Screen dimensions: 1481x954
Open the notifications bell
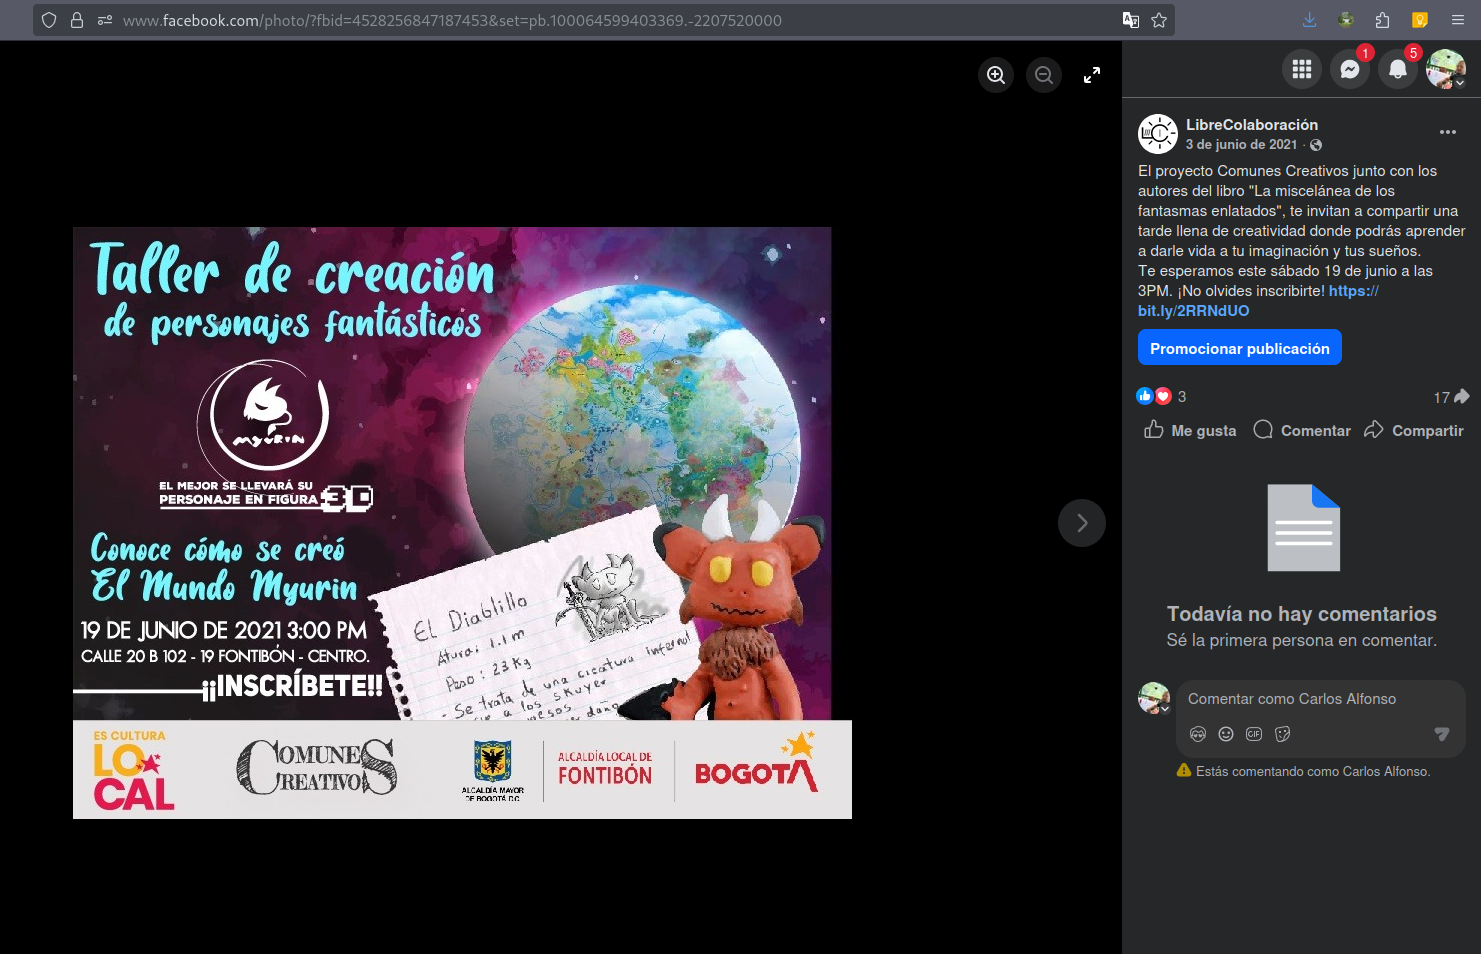pyautogui.click(x=1398, y=69)
